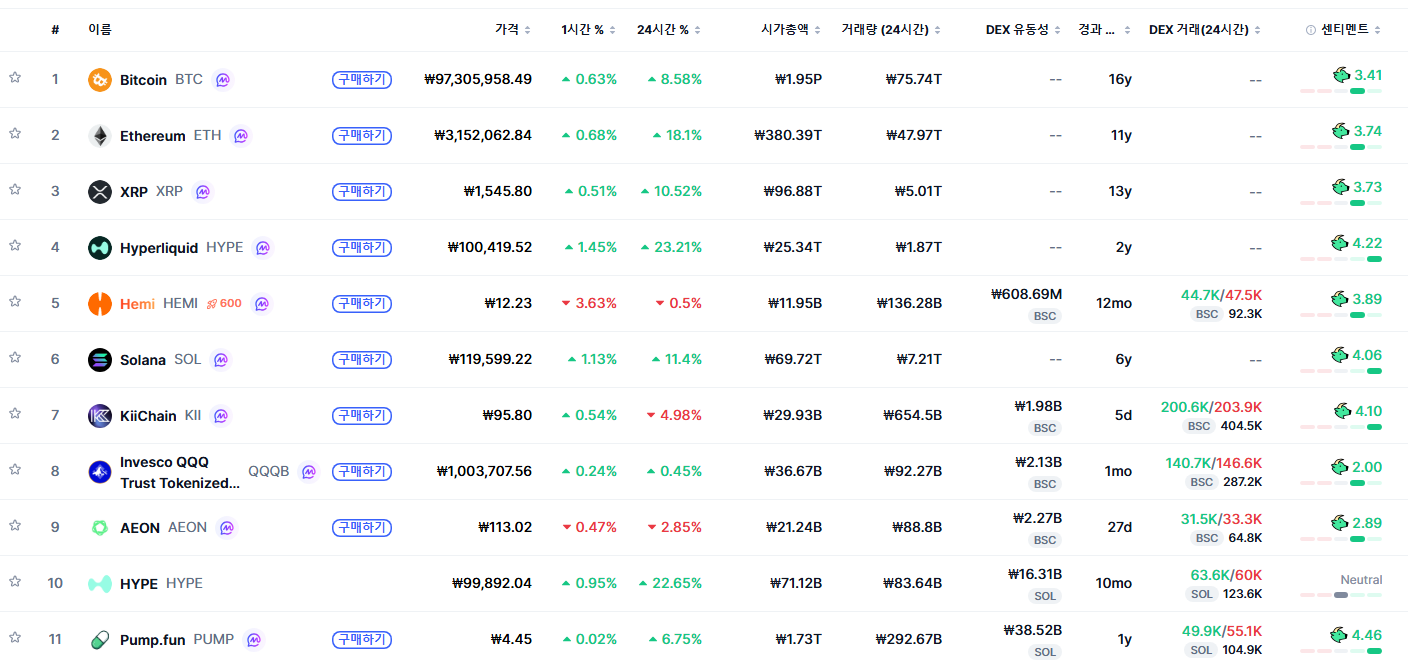This screenshot has width=1424, height=660.
Task: Click the Hyperliquid logo icon
Action: (100, 248)
